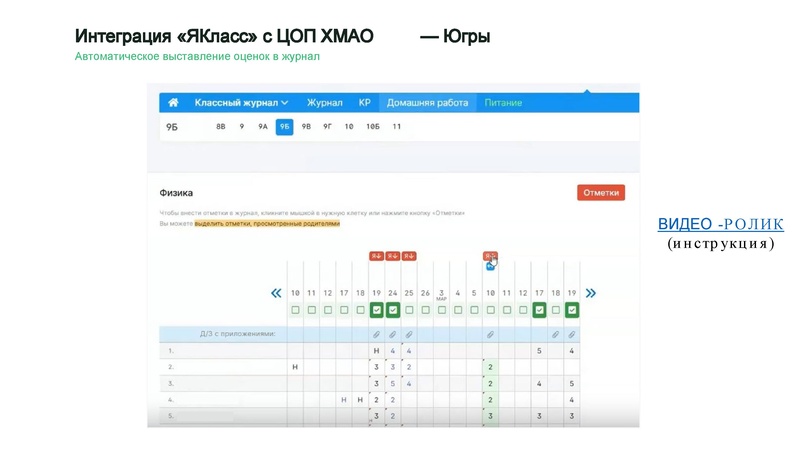Image resolution: width=800 pixels, height=450 pixels.
Task: Open paperclip attachment in highlighted March 10 column
Action: tap(490, 335)
